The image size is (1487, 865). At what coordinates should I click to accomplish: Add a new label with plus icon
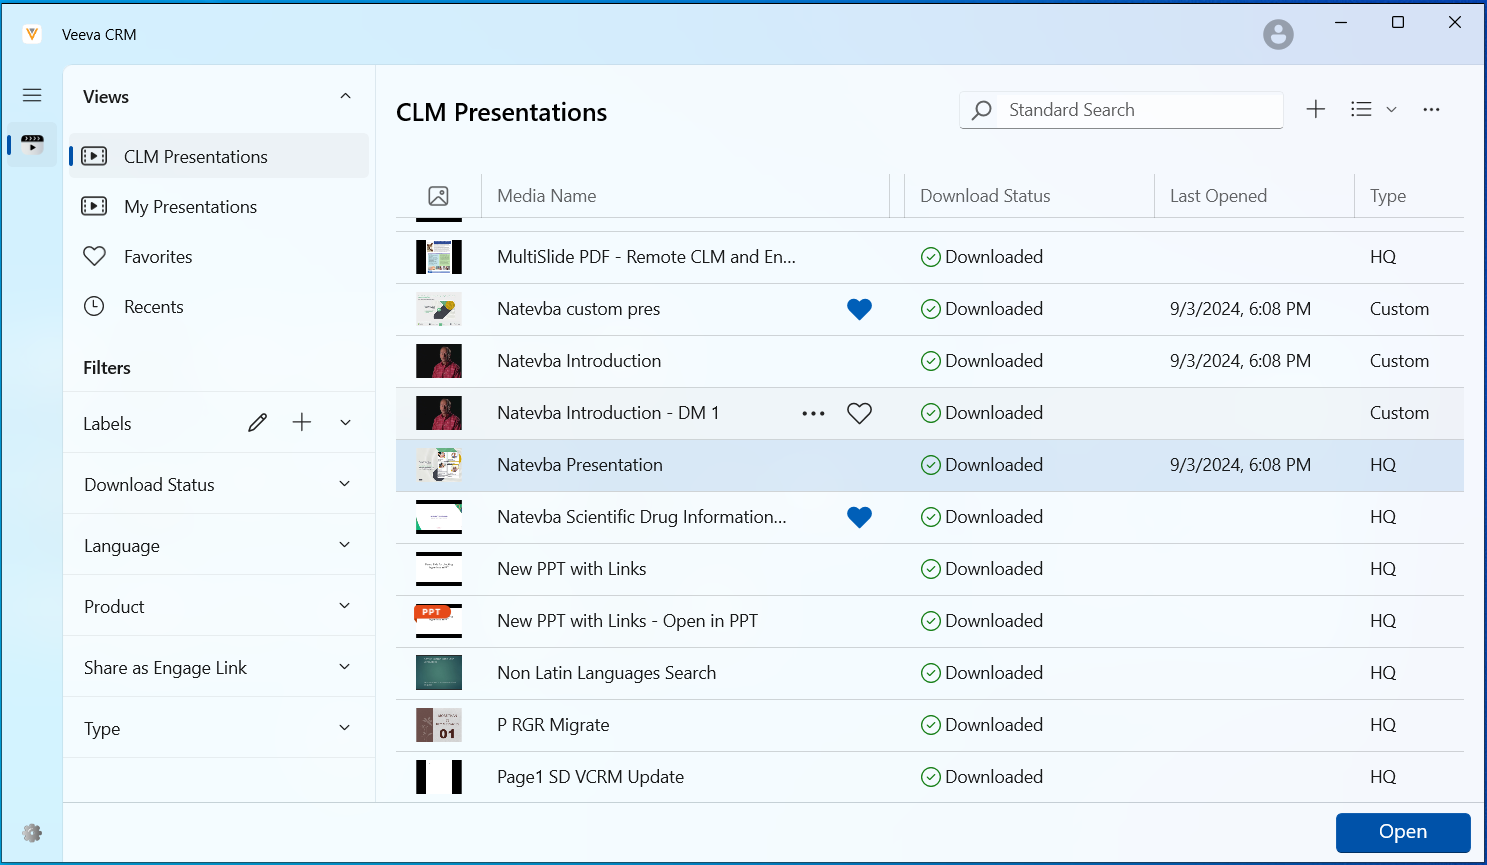click(x=302, y=423)
